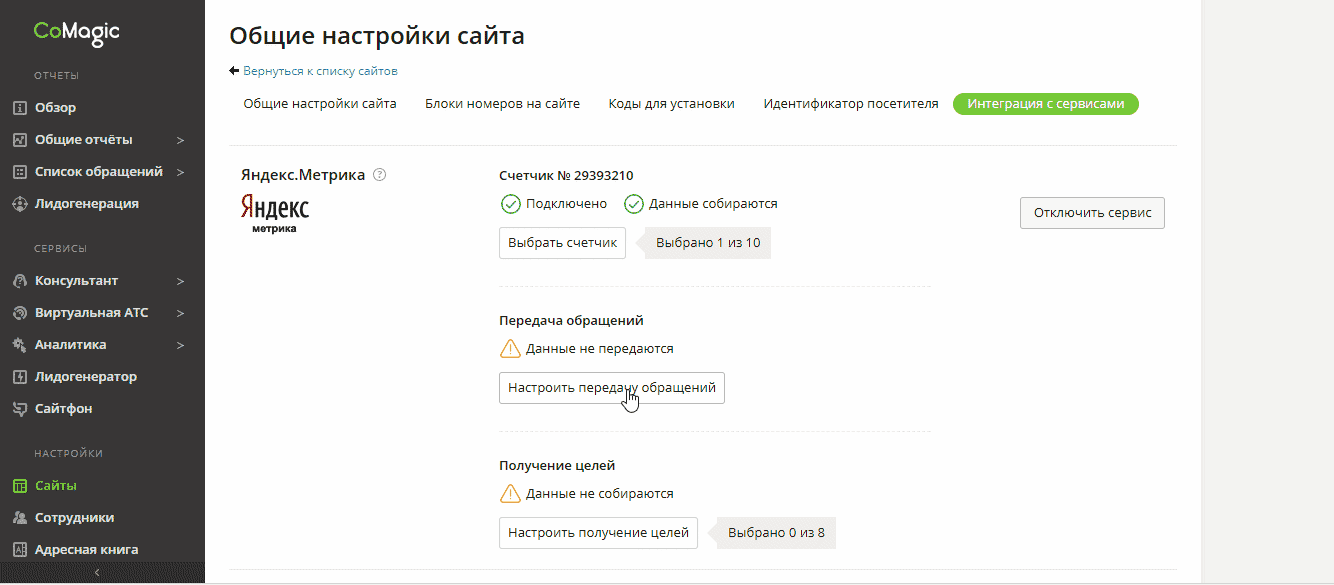This screenshot has height=585, width=1334.
Task: Click the Сайтфон chat icon
Action: click(x=18, y=409)
